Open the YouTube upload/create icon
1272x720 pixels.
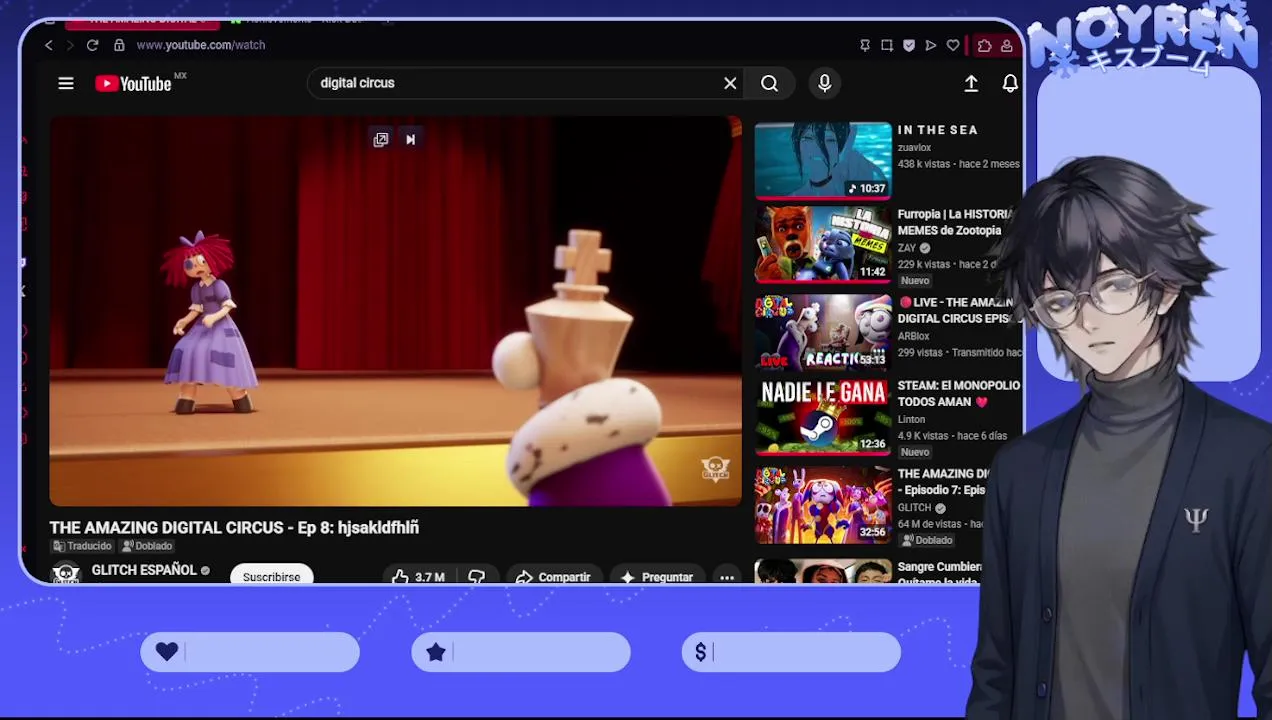pos(971,84)
